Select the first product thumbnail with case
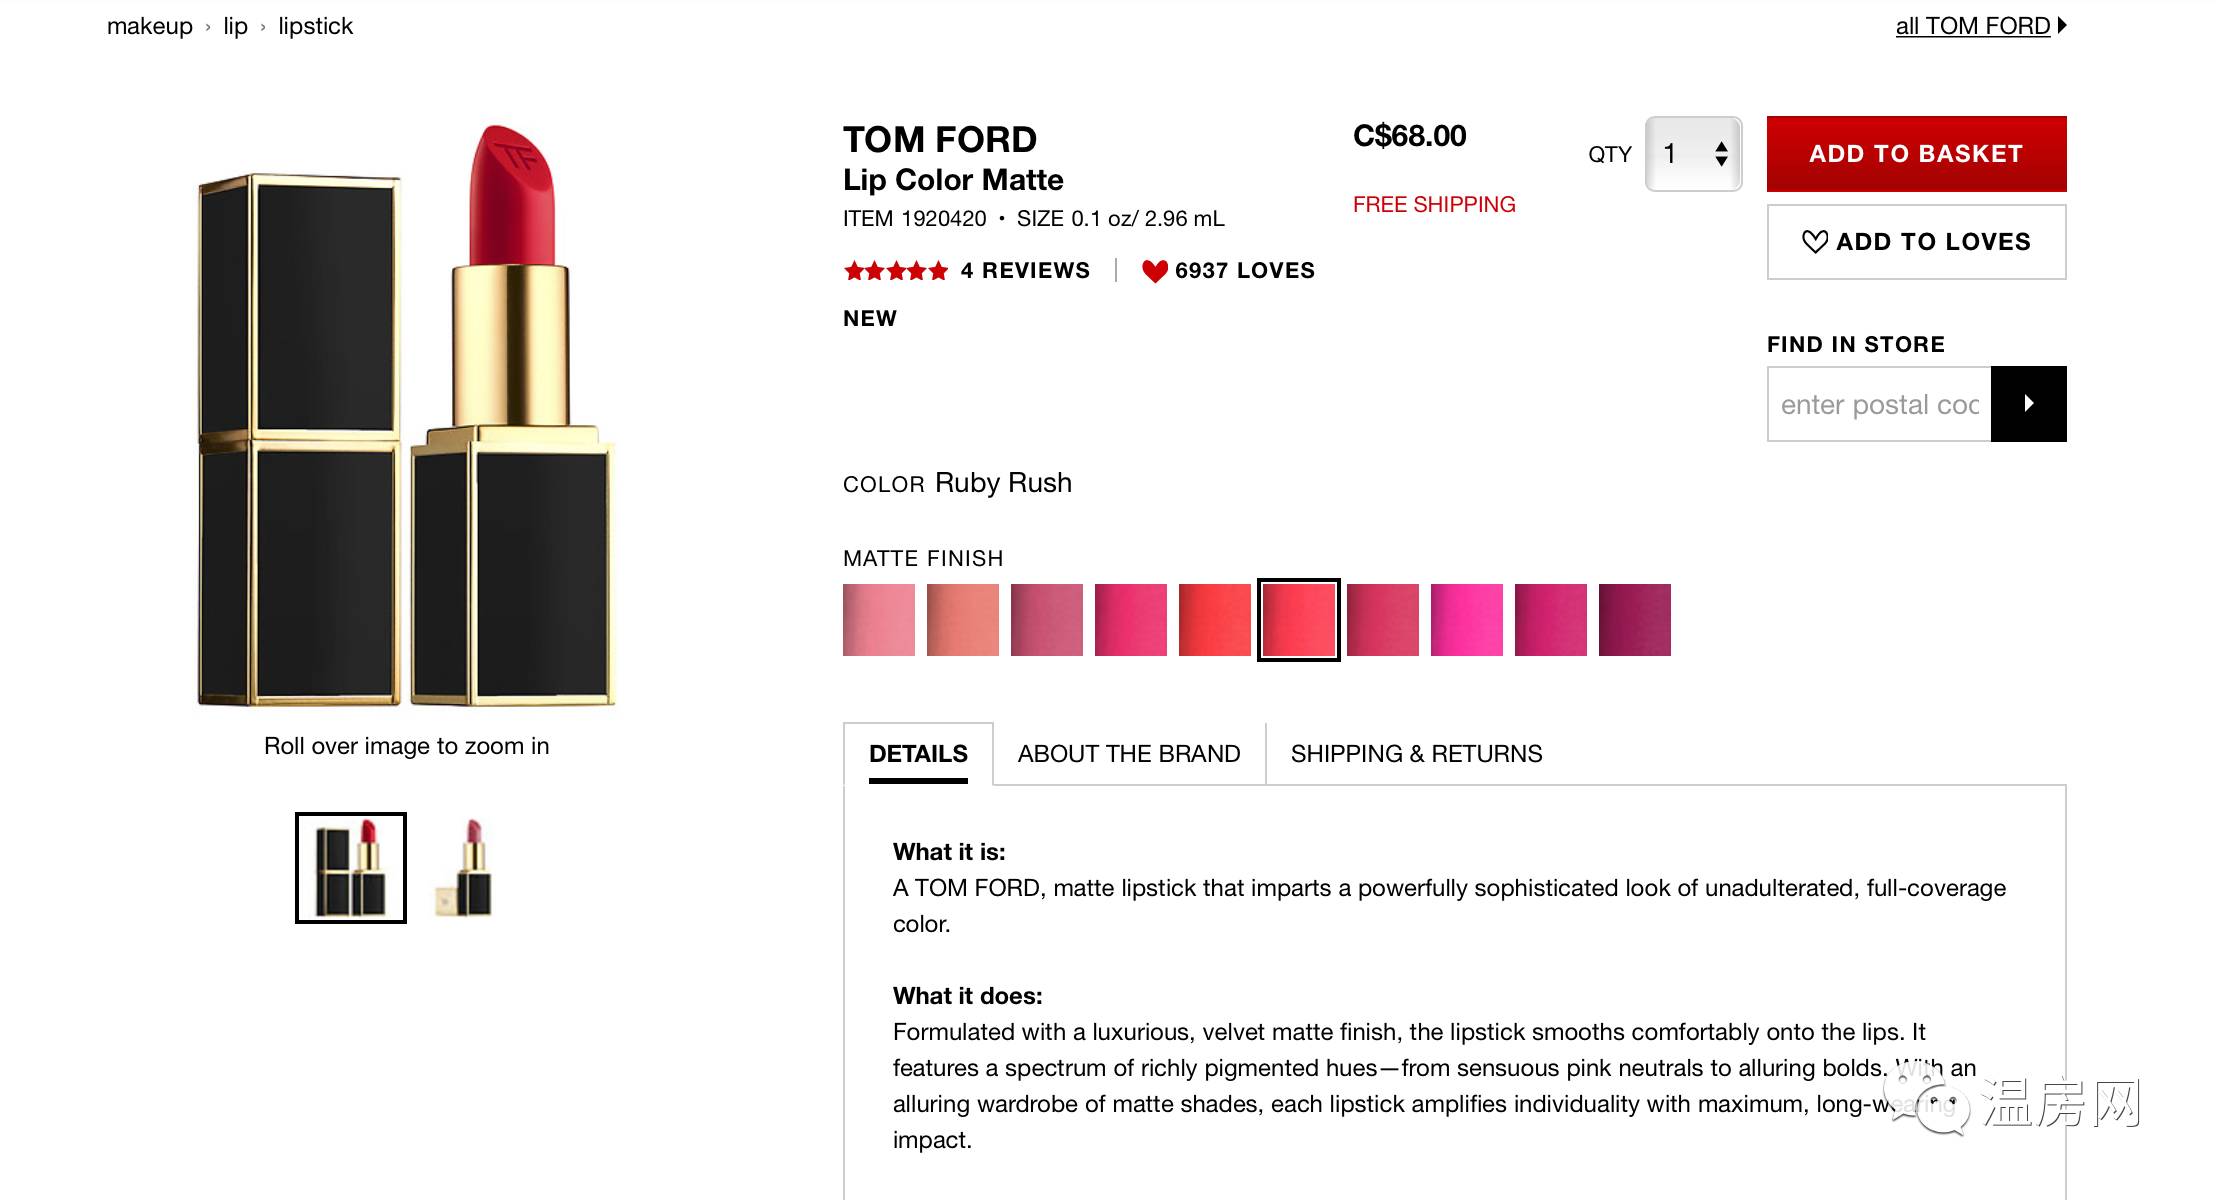Image resolution: width=2216 pixels, height=1200 pixels. click(351, 868)
